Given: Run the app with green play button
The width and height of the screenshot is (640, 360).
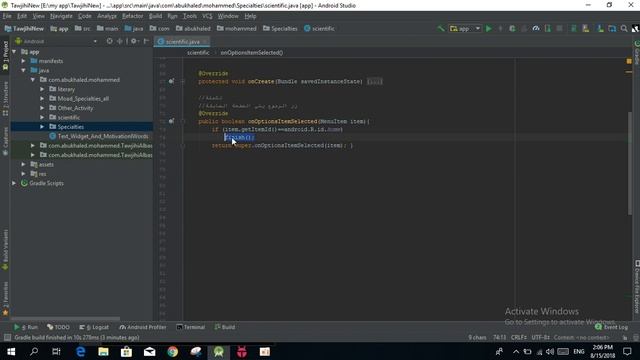Looking at the screenshot, I should [x=489, y=29].
